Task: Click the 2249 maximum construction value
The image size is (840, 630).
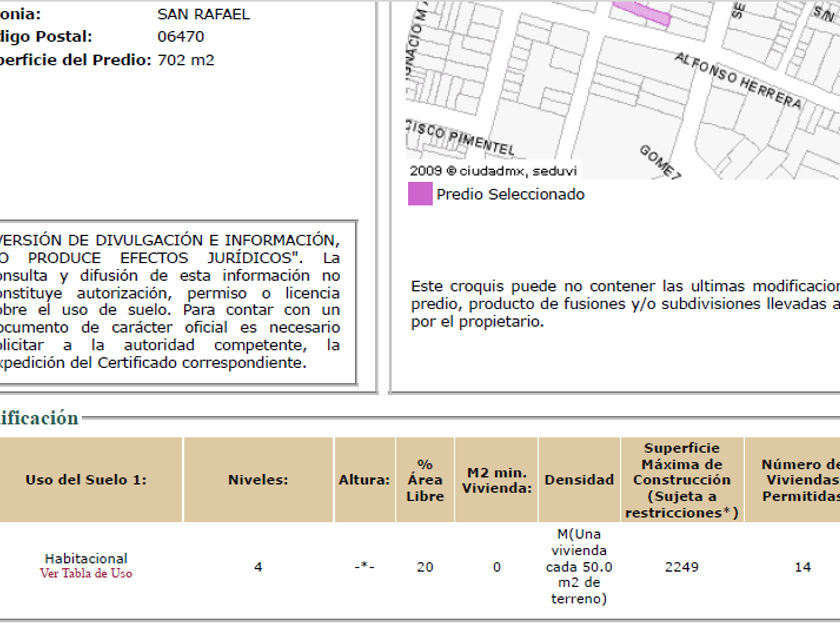Action: point(682,567)
